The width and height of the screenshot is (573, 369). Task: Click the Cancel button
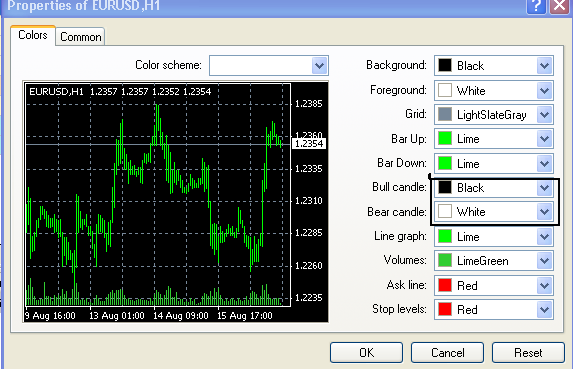point(448,353)
